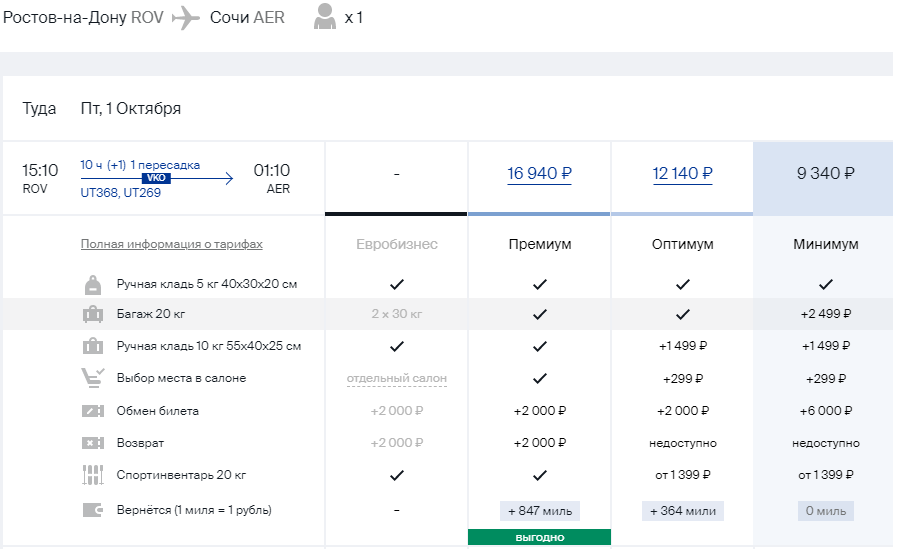Click +1 499 ₽ hand luggage price under Минимум

(826, 346)
